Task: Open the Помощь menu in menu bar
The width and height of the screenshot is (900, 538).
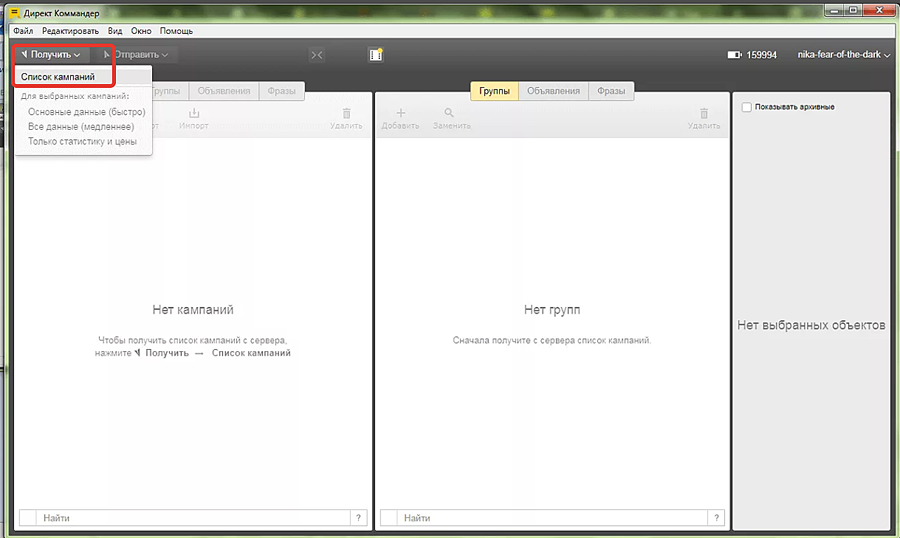Action: (x=176, y=31)
